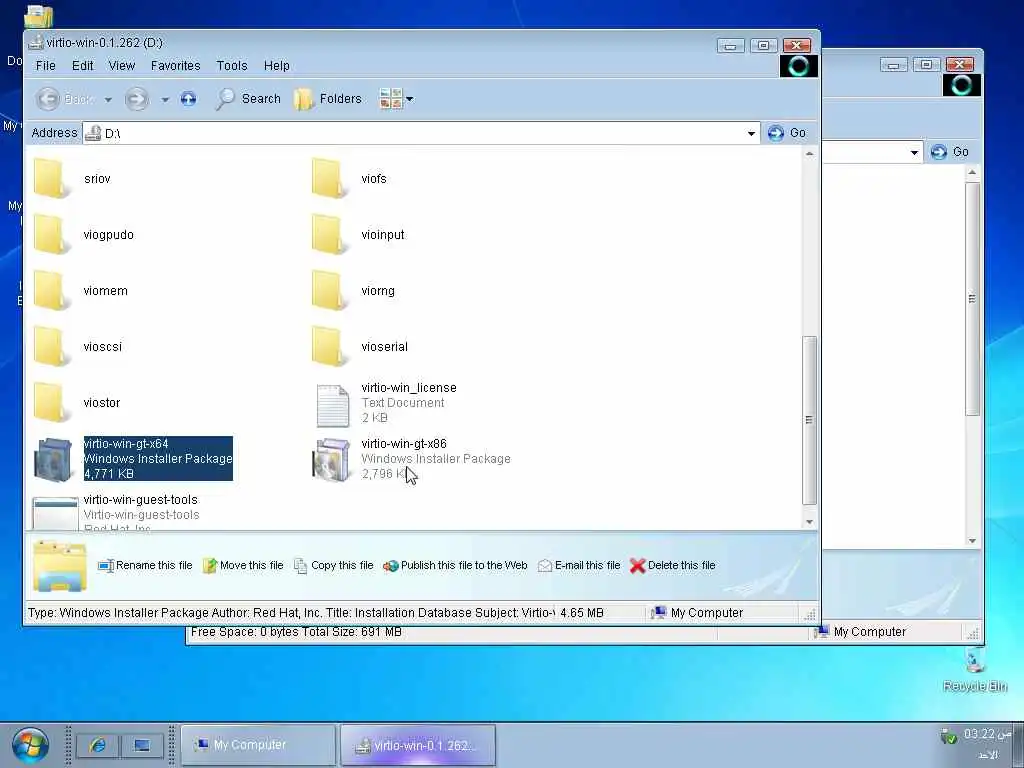Switch to virtio-win-0.1.262 taskbar button

[x=418, y=745]
